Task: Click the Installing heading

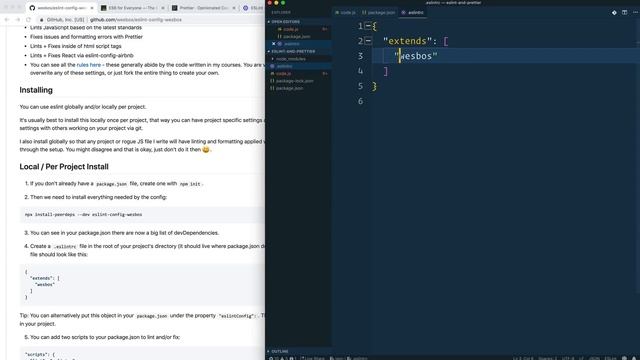Action: coord(36,90)
